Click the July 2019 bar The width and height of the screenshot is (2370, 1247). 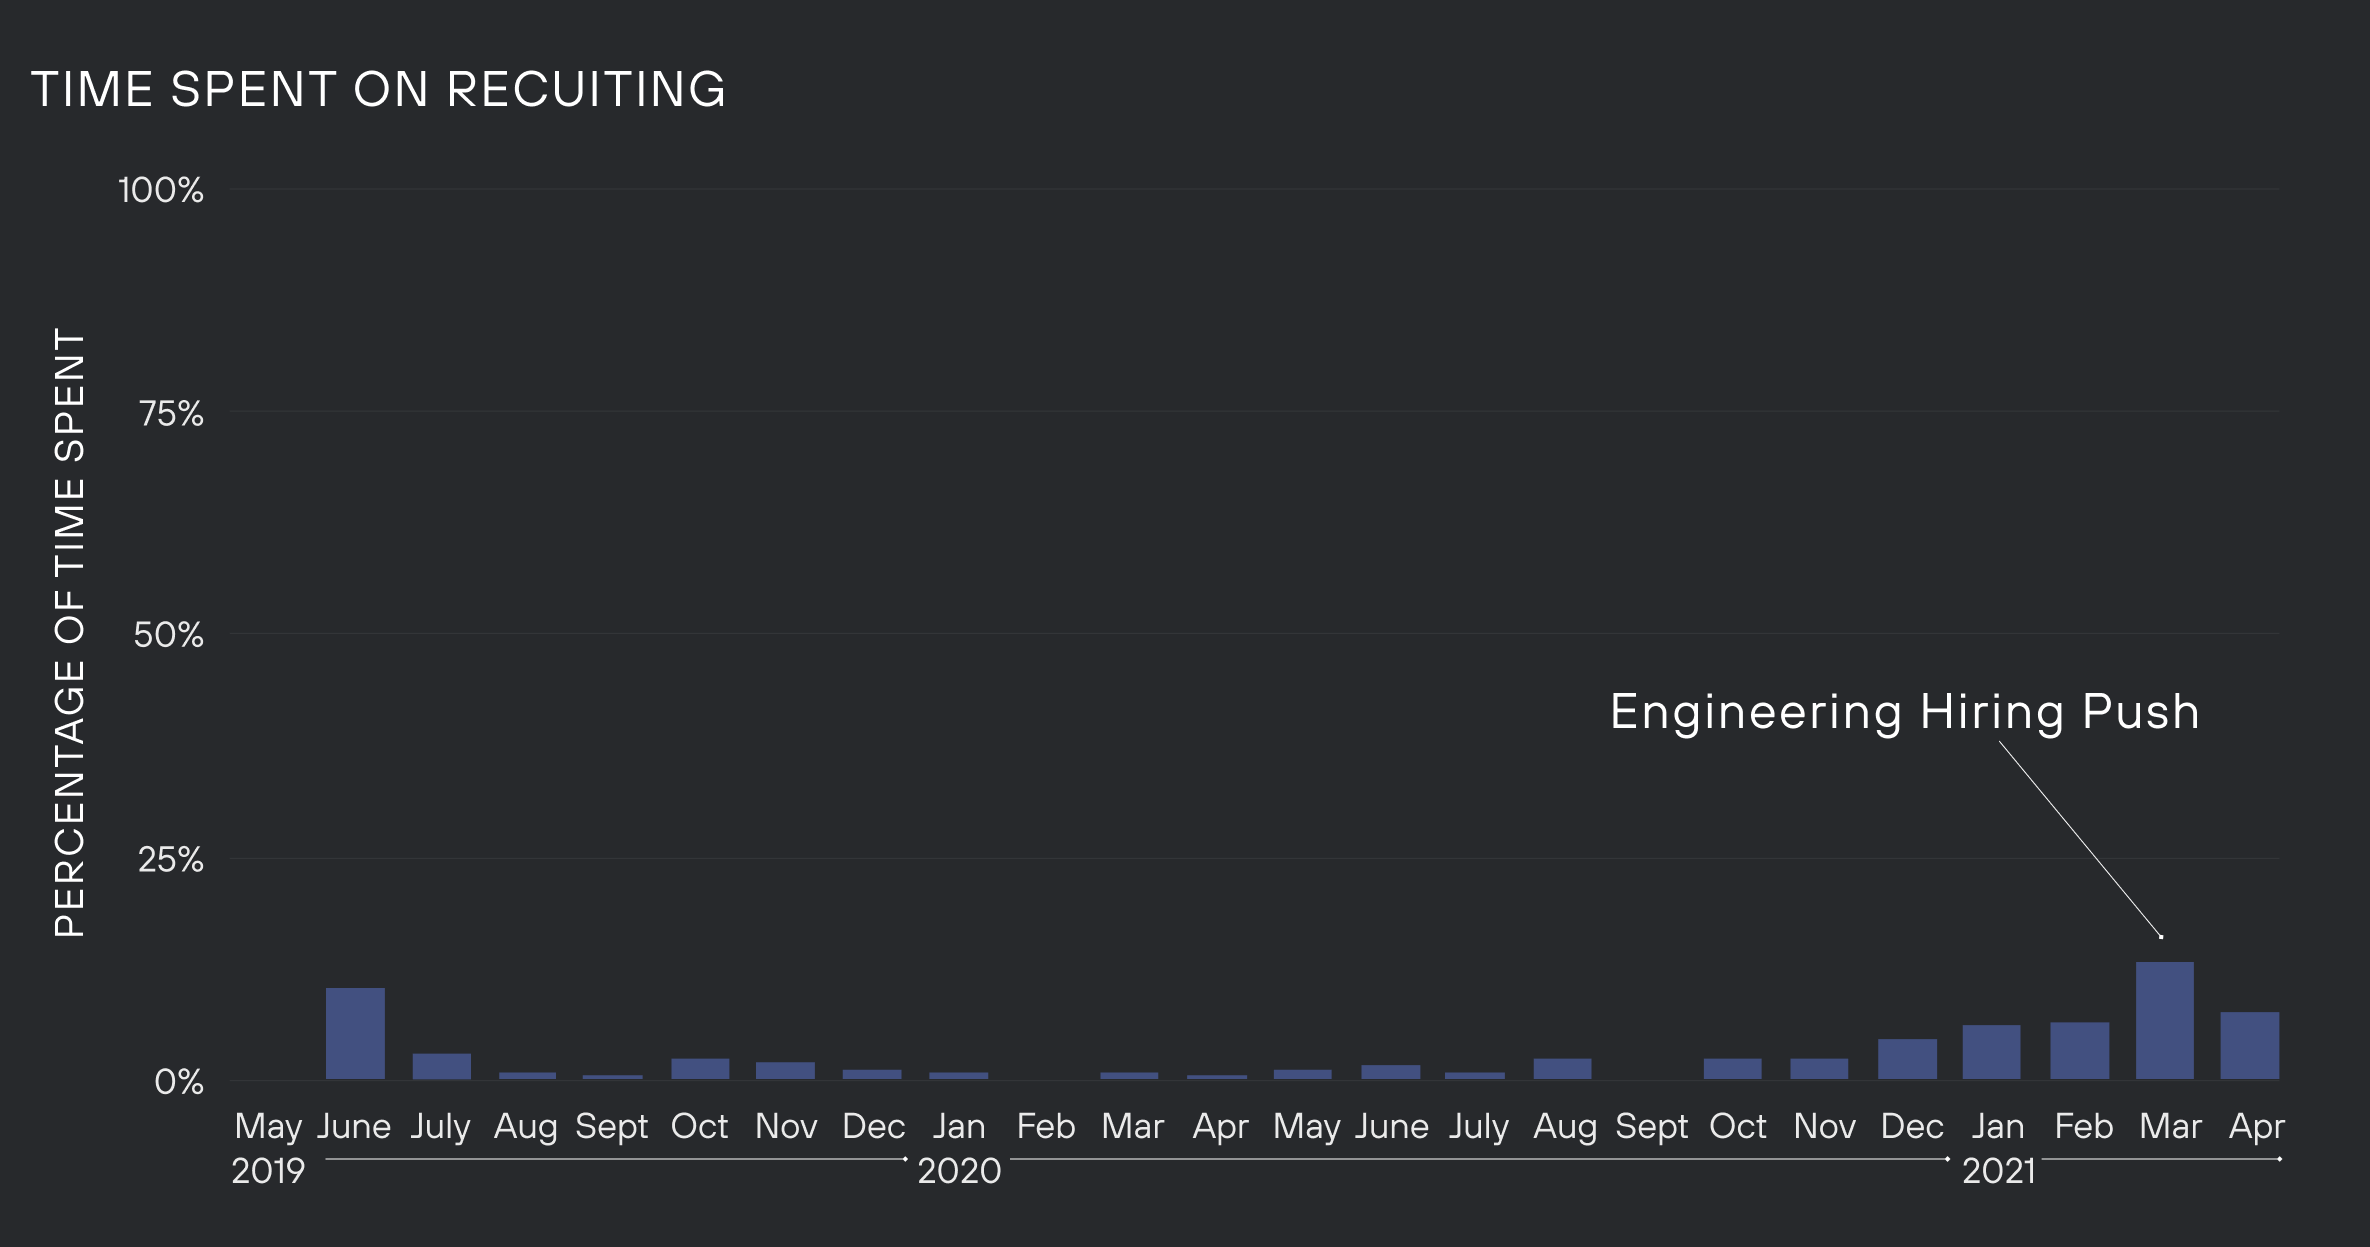(x=441, y=1066)
